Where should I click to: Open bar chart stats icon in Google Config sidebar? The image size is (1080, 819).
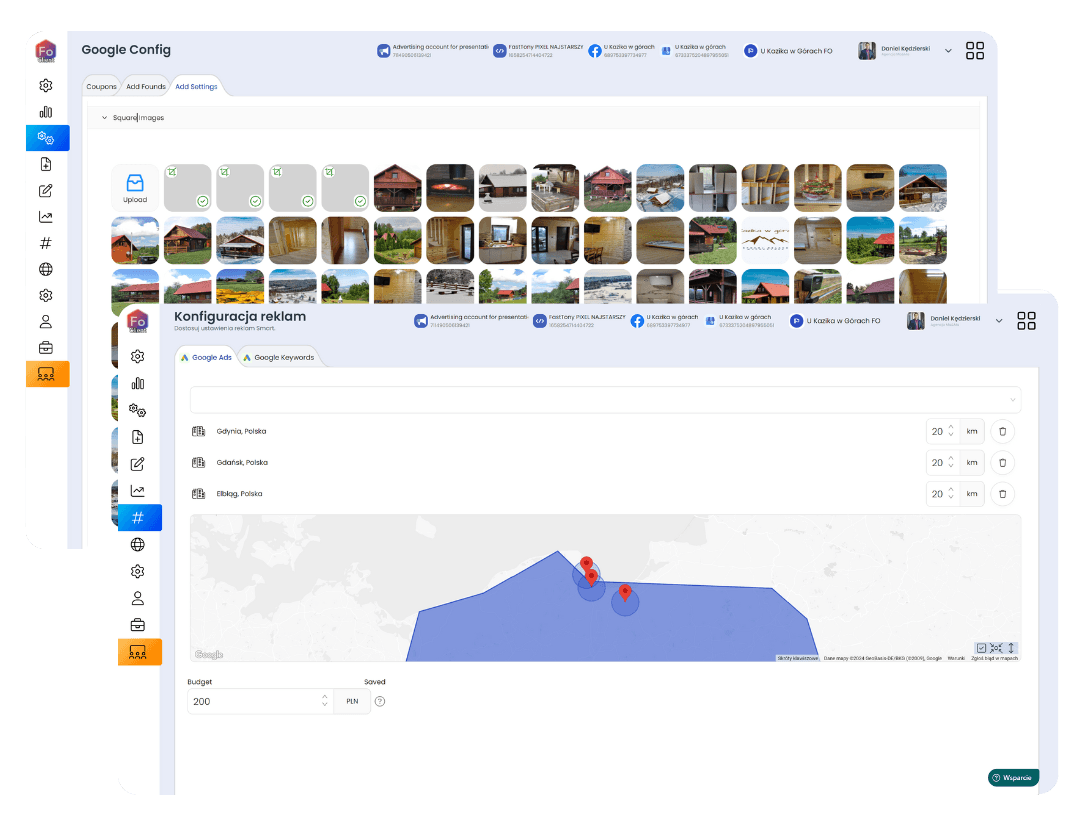[46, 112]
